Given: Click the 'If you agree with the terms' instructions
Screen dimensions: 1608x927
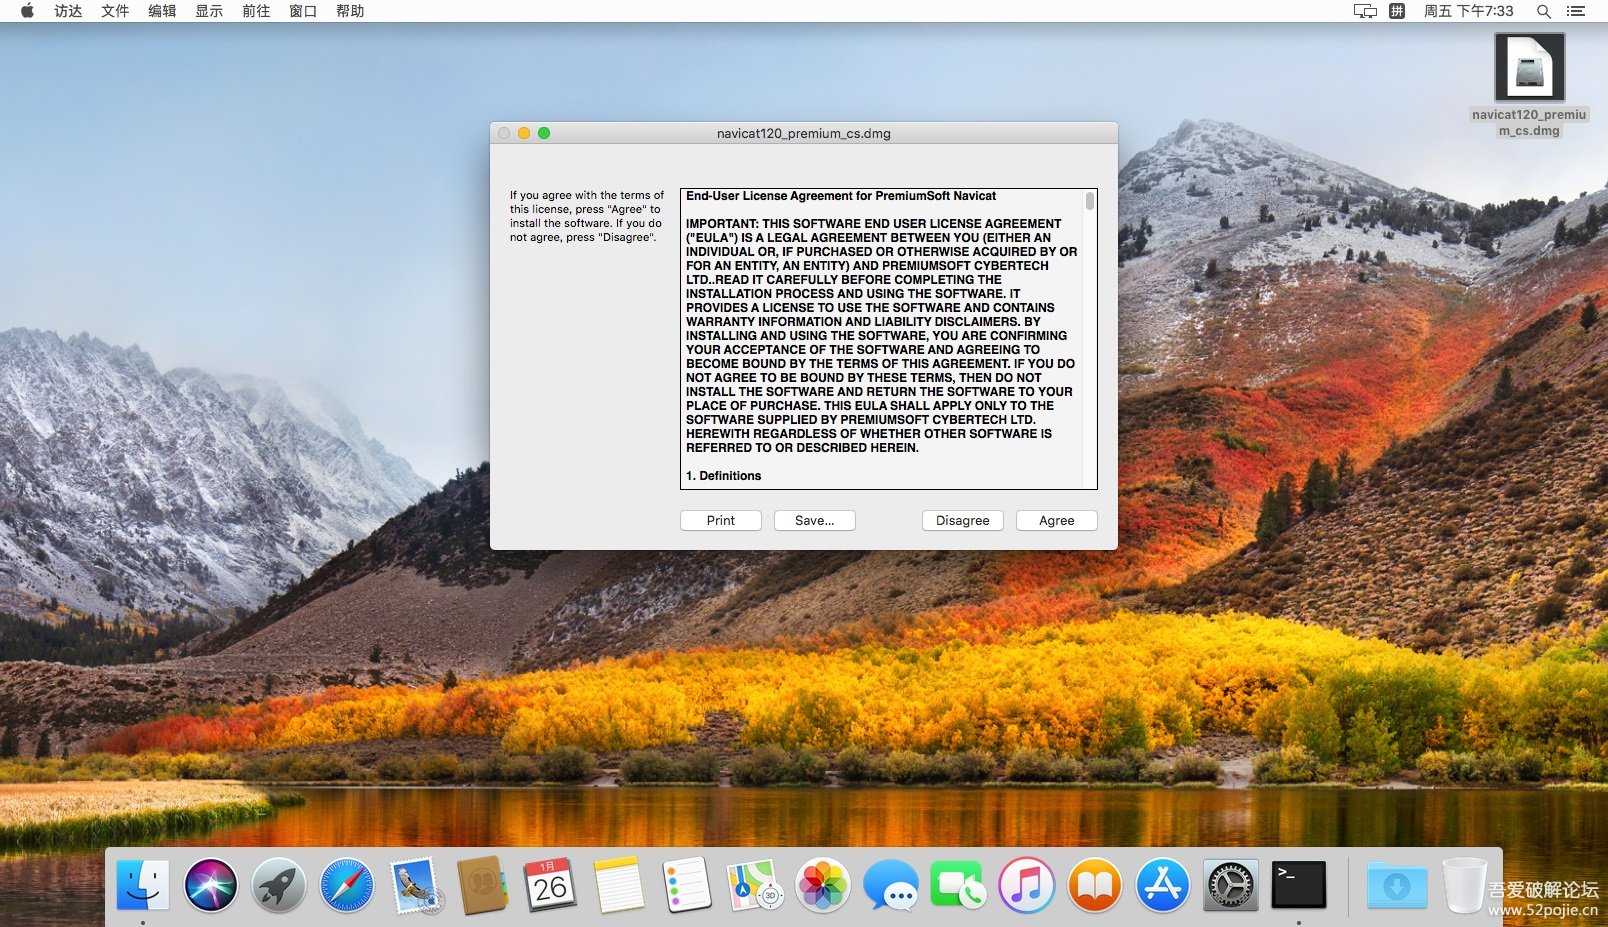Looking at the screenshot, I should (586, 216).
